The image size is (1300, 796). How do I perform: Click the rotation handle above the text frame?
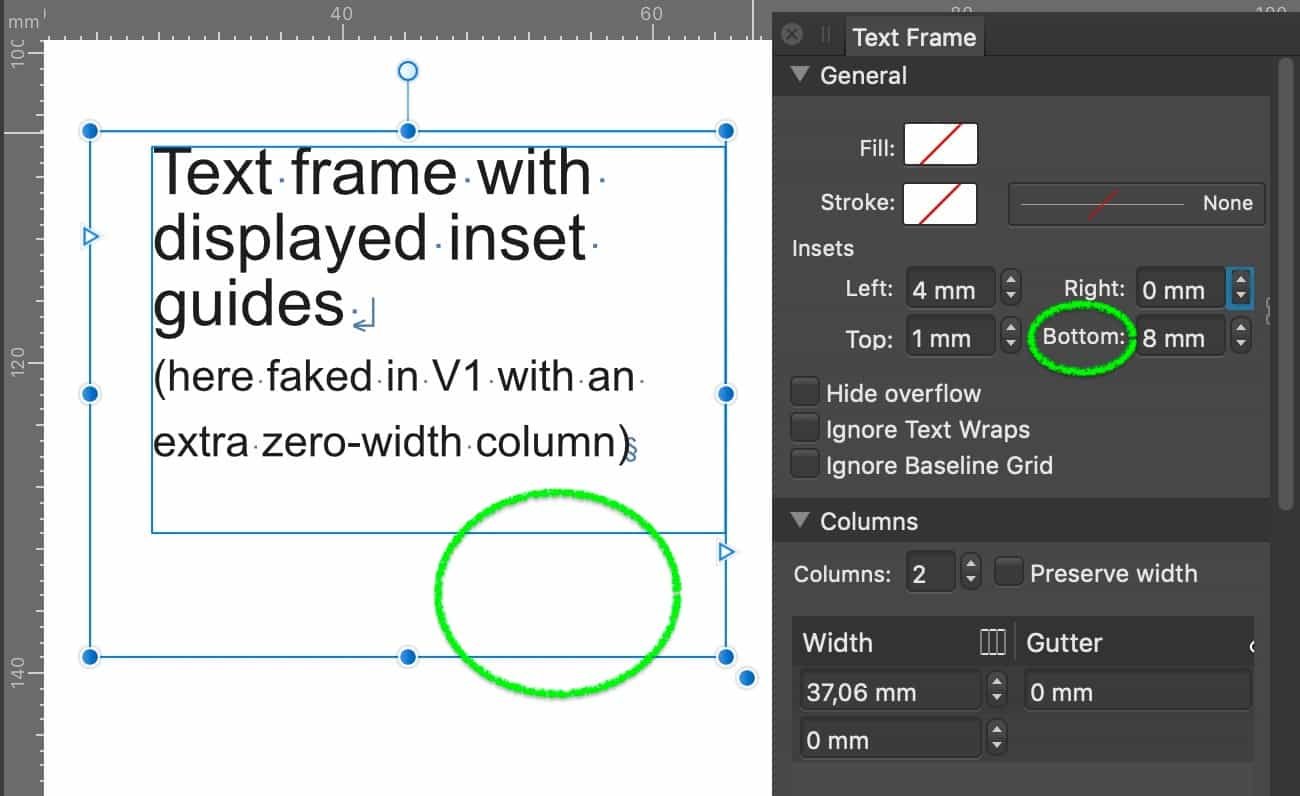(x=407, y=71)
